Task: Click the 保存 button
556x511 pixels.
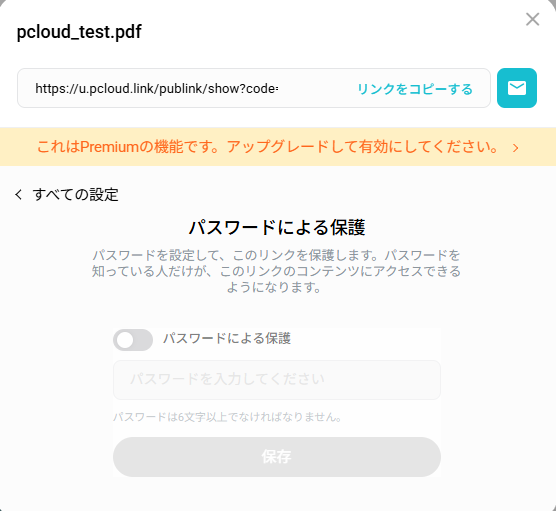Action: (x=277, y=457)
